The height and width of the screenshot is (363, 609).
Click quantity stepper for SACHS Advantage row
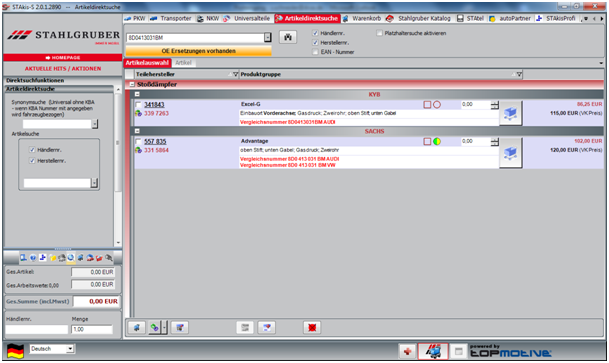(x=494, y=142)
